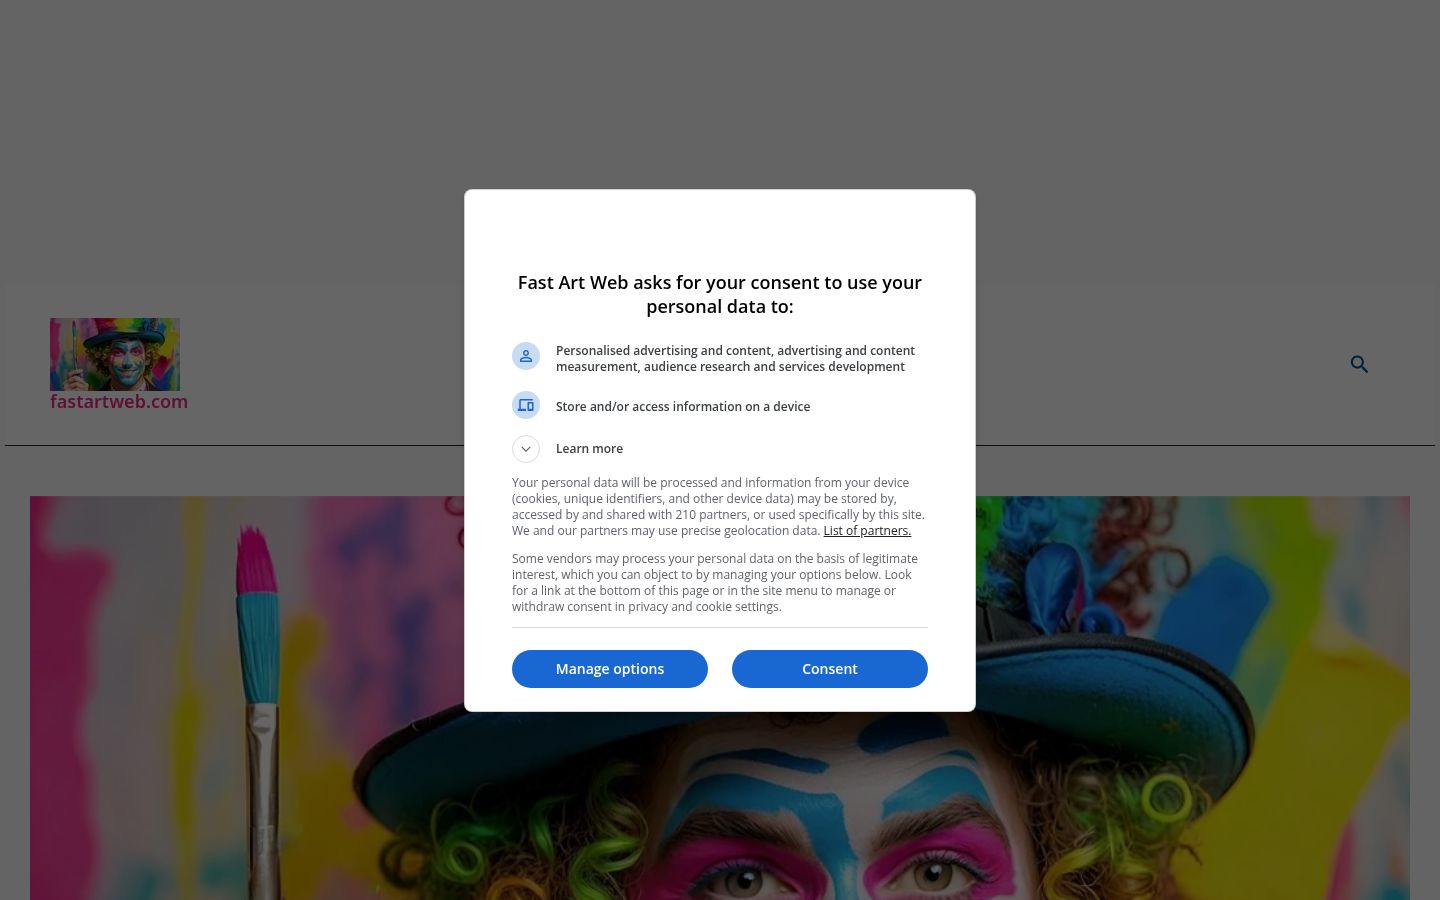
Task: Click the clown face hero image
Action: pos(720,698)
